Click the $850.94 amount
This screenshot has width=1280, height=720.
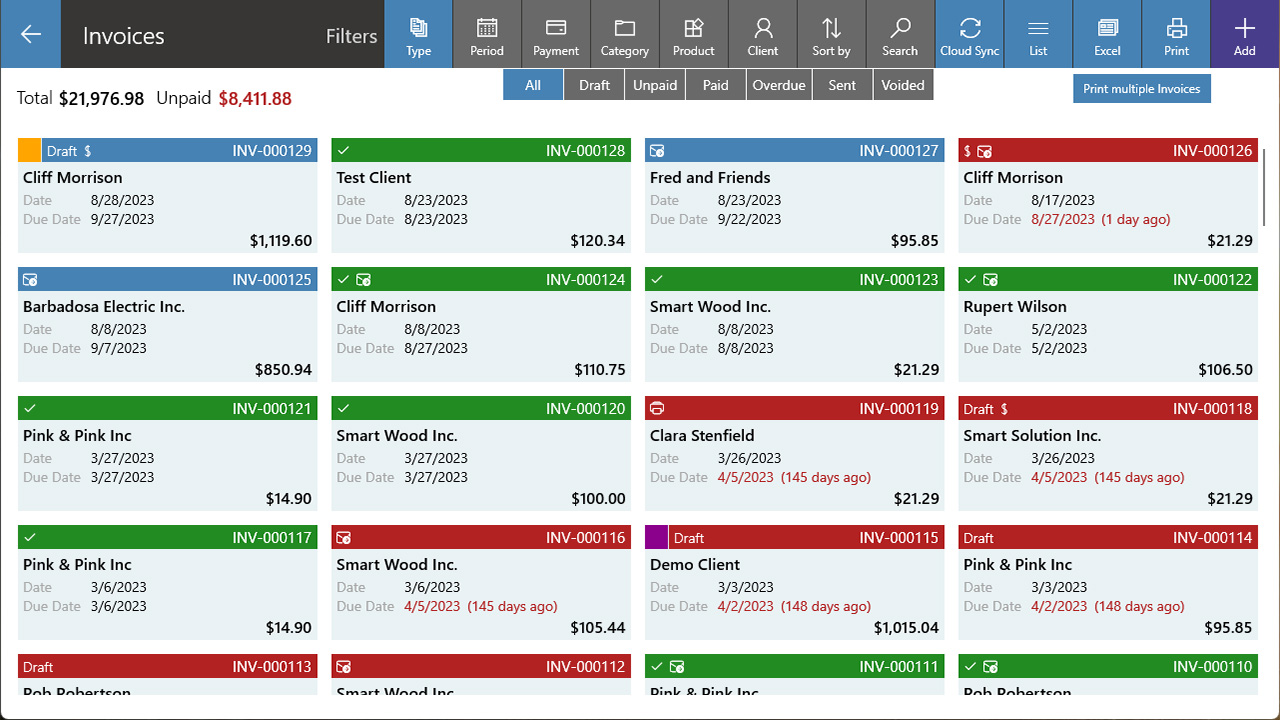[283, 370]
